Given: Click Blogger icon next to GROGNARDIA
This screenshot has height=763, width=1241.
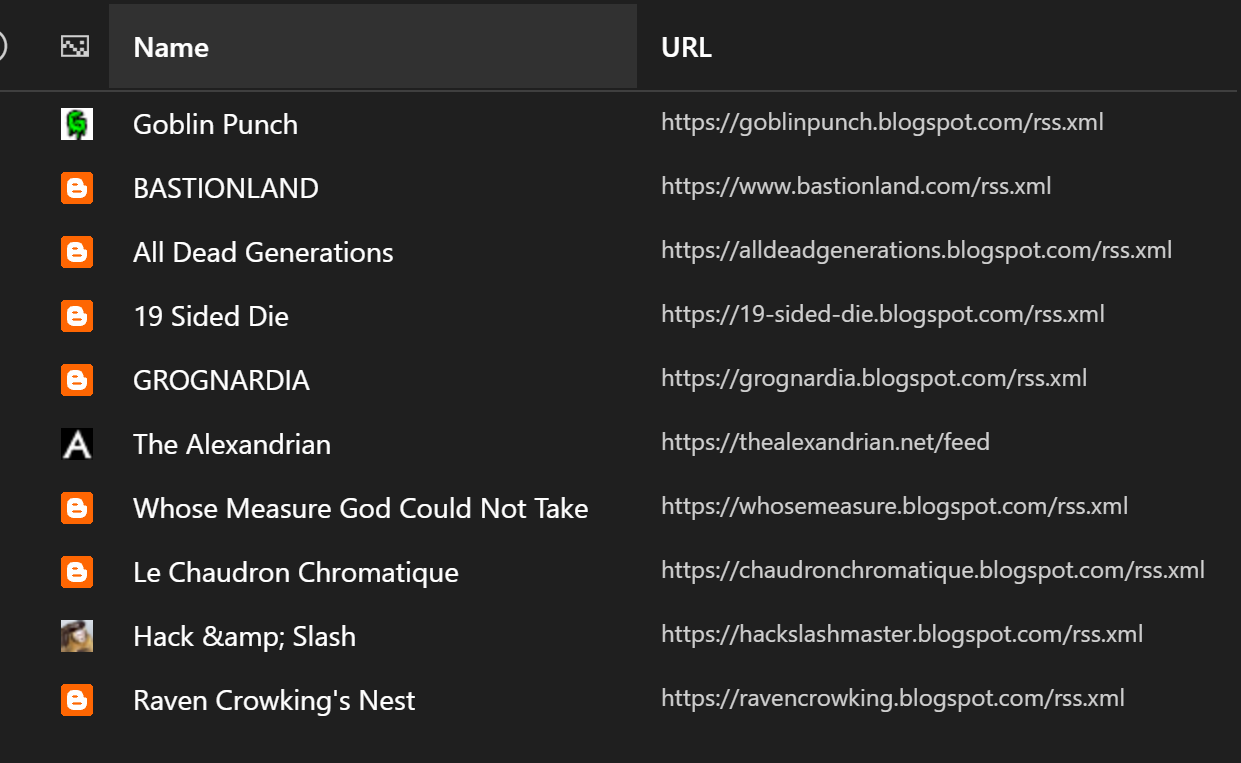Looking at the screenshot, I should click(77, 380).
